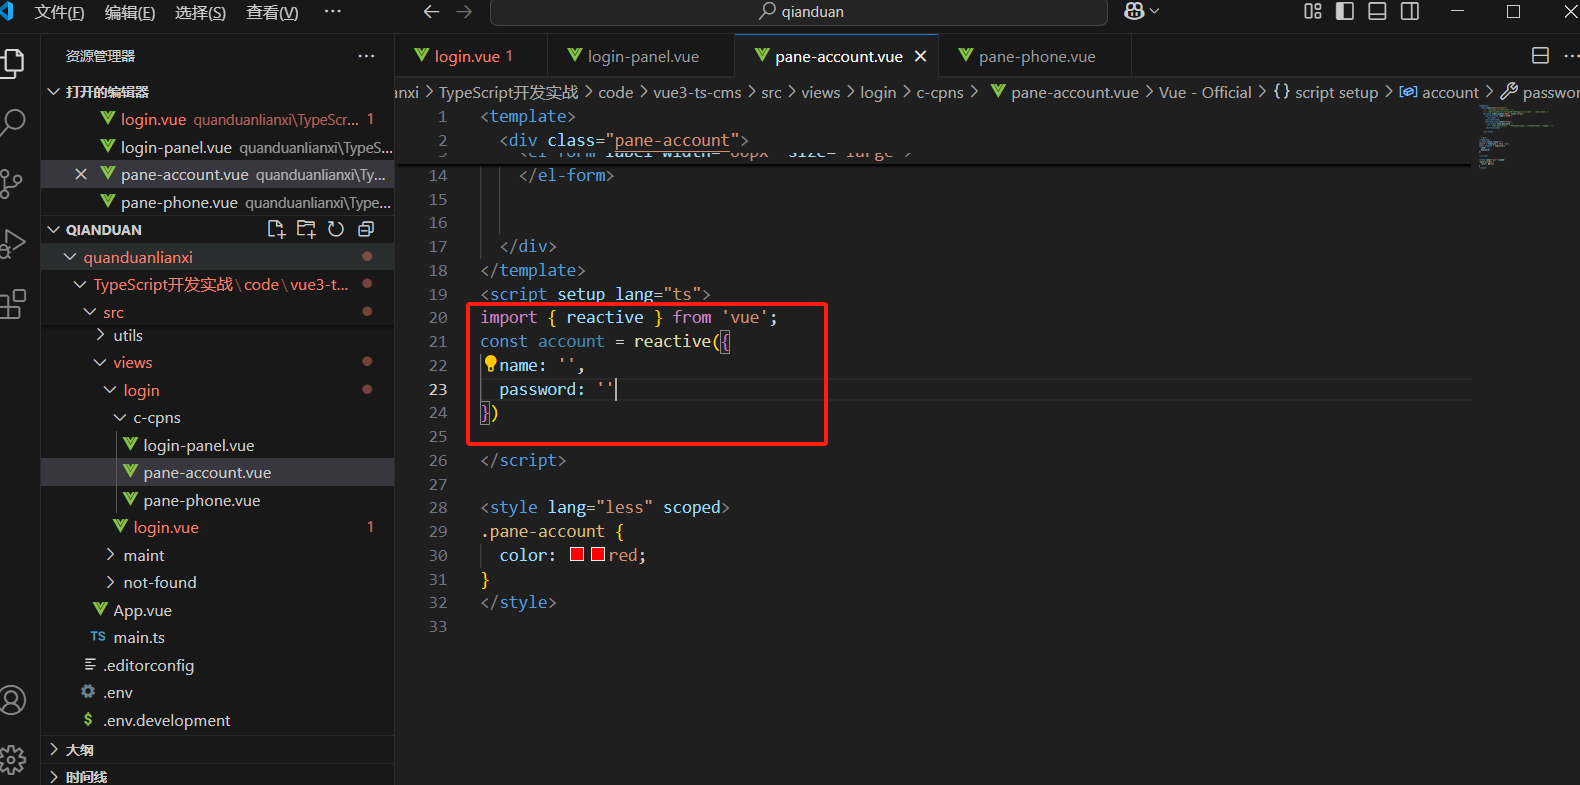Collapse the 打开的编辑器 section

pos(53,91)
